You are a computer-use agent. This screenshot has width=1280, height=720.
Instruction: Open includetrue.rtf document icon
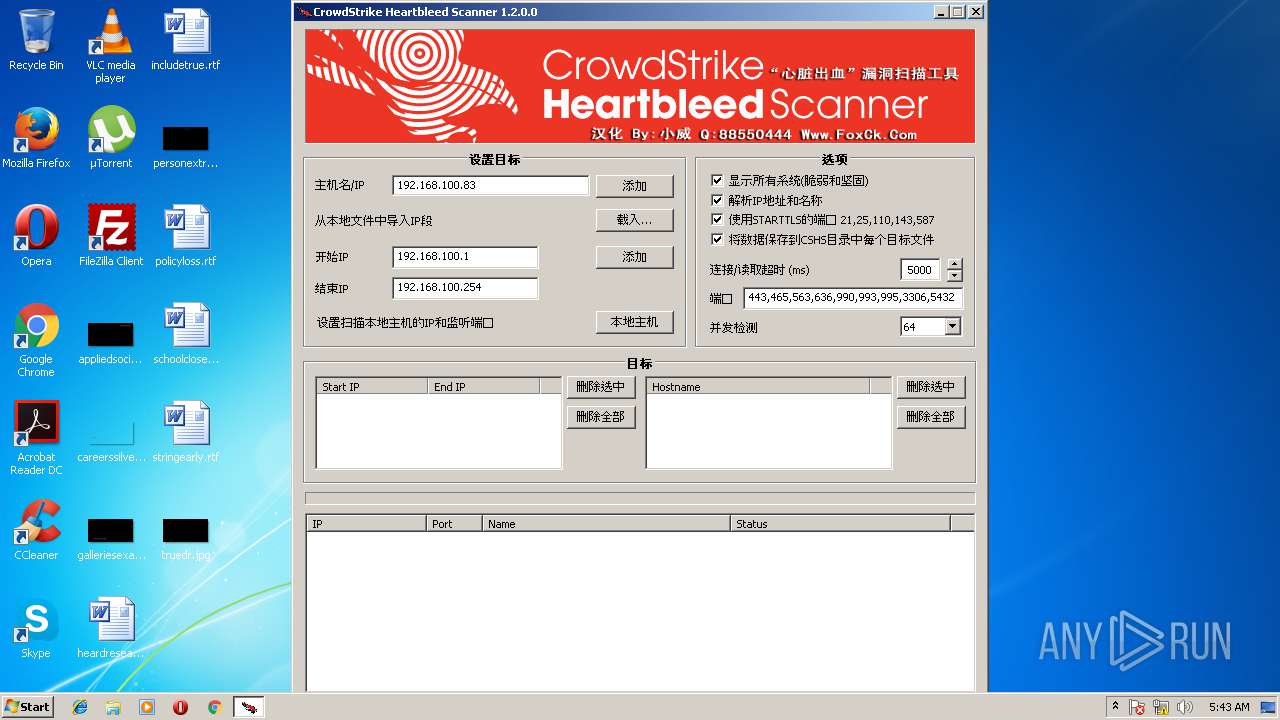[x=186, y=40]
